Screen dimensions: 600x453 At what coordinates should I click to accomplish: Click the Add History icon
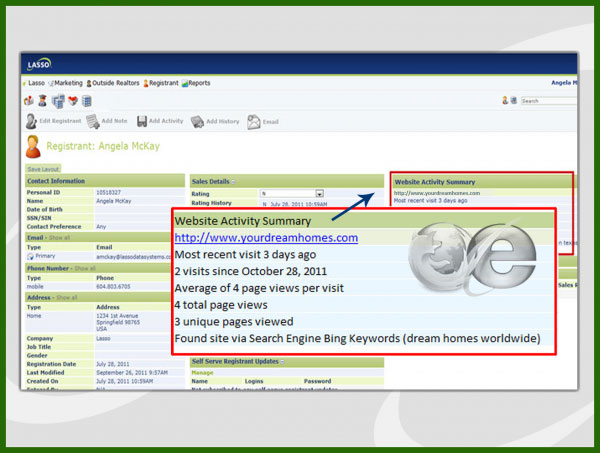point(197,122)
